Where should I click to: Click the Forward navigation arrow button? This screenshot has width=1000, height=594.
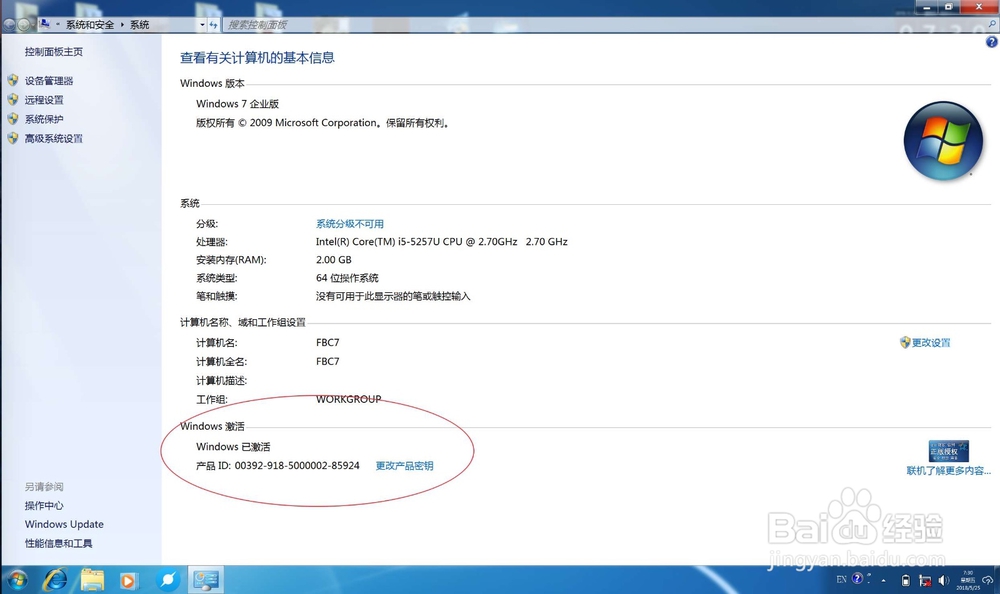tap(24, 25)
